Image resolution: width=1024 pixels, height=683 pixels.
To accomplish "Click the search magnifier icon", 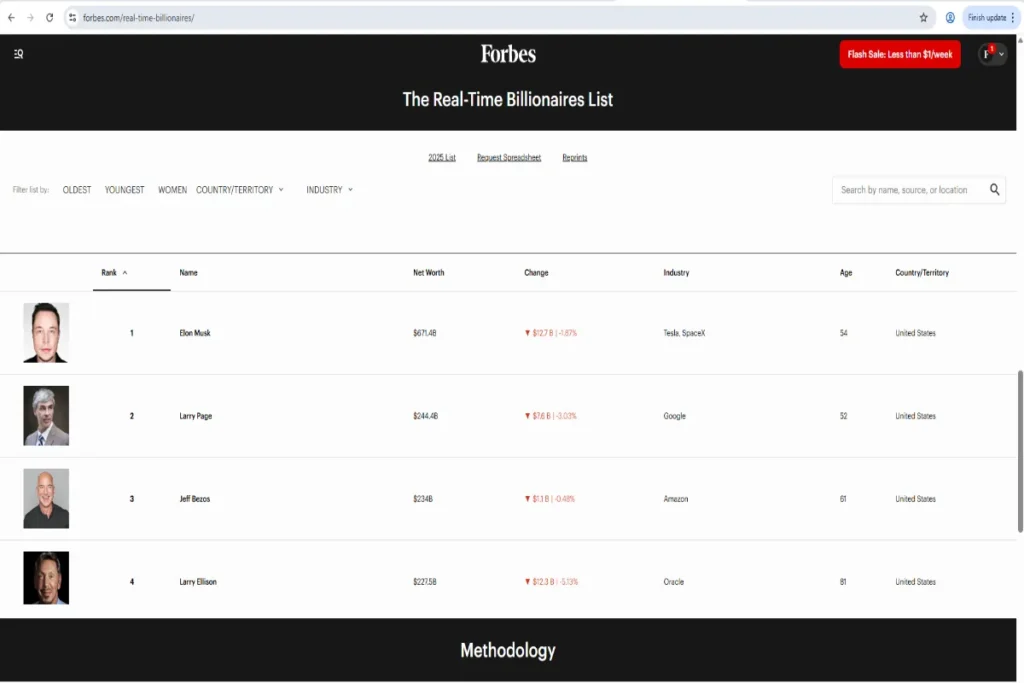I will [x=994, y=189].
